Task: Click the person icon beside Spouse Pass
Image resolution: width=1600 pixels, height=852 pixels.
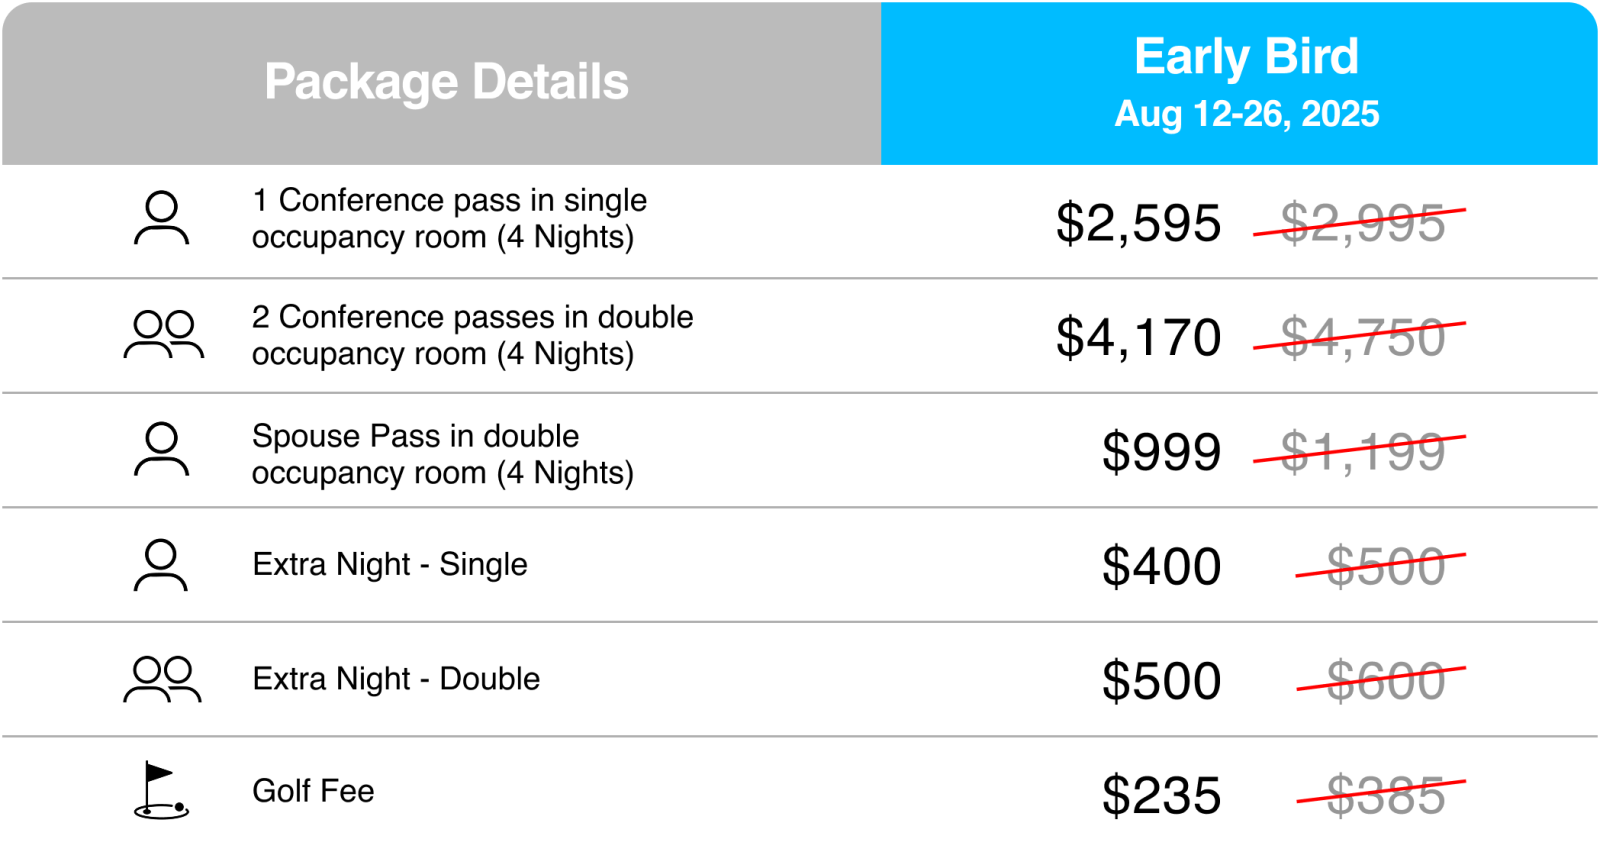Action: point(161,449)
